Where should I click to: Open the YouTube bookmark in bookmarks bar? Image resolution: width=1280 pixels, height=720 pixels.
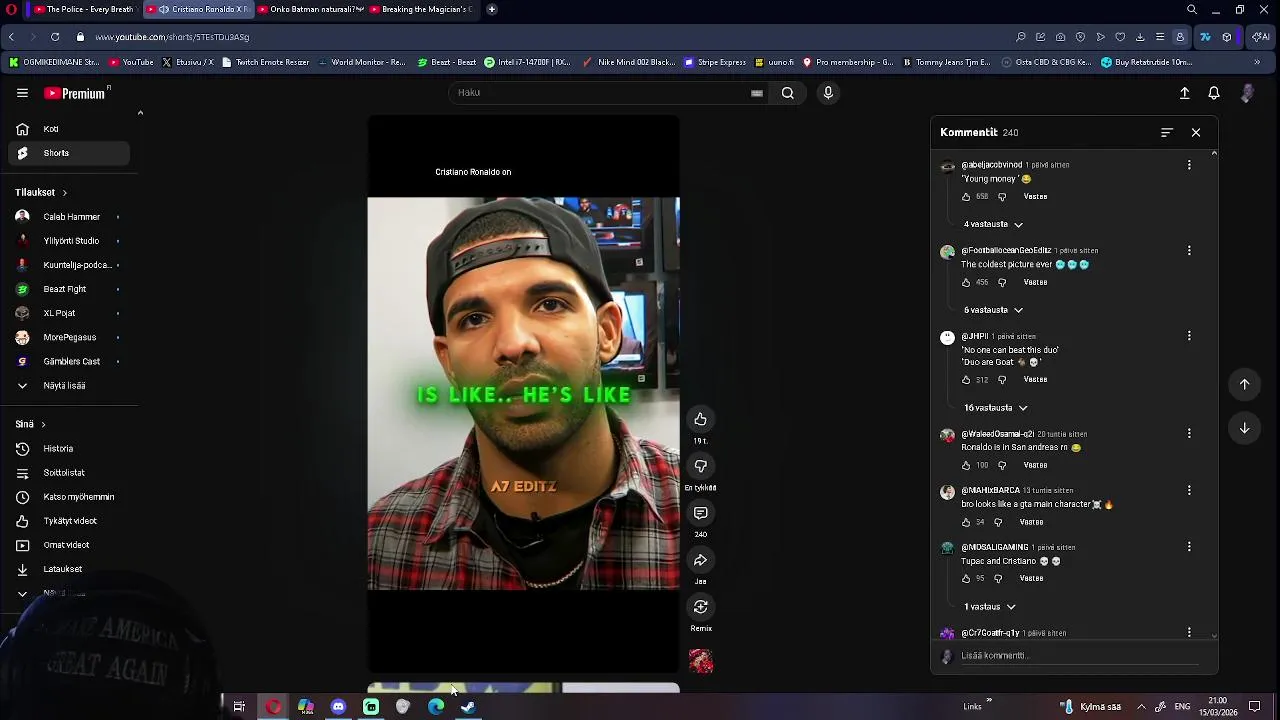tap(131, 62)
